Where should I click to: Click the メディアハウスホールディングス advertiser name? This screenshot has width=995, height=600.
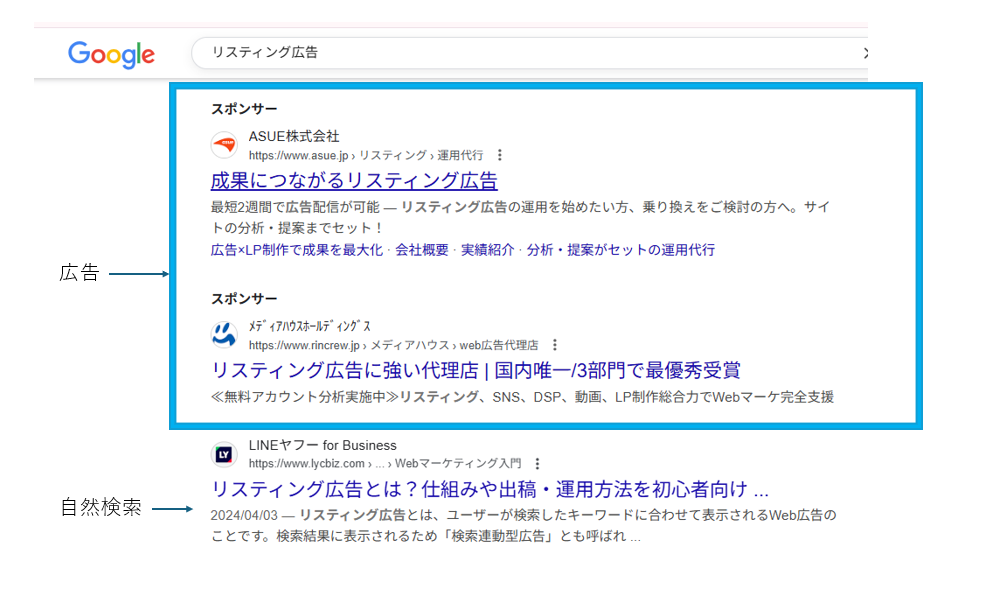point(310,327)
